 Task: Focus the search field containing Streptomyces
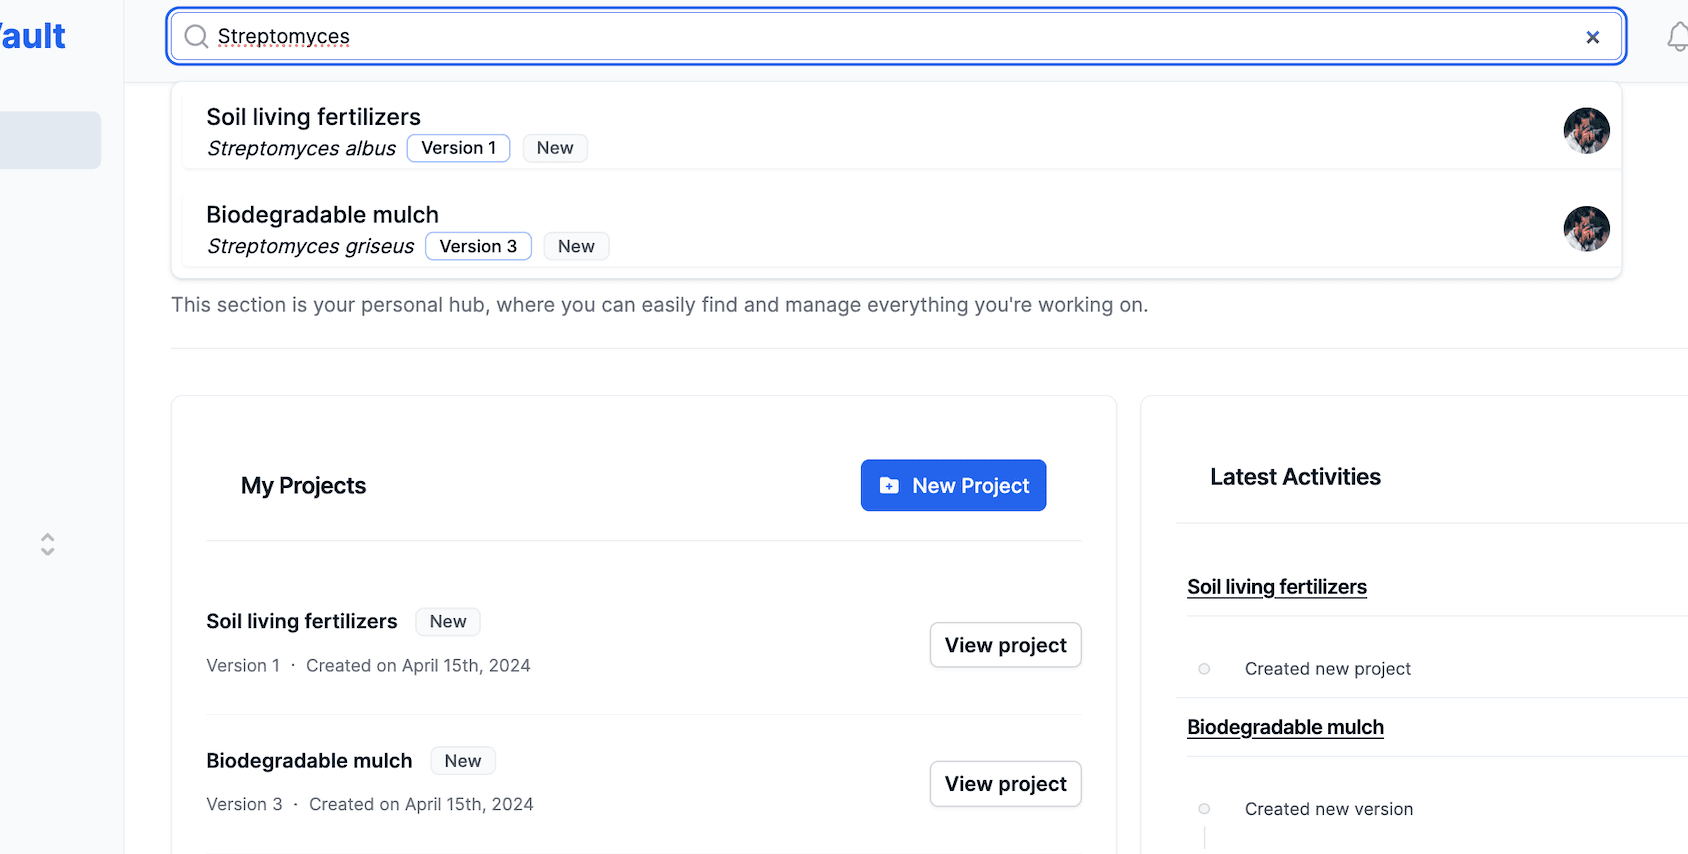click(x=880, y=37)
